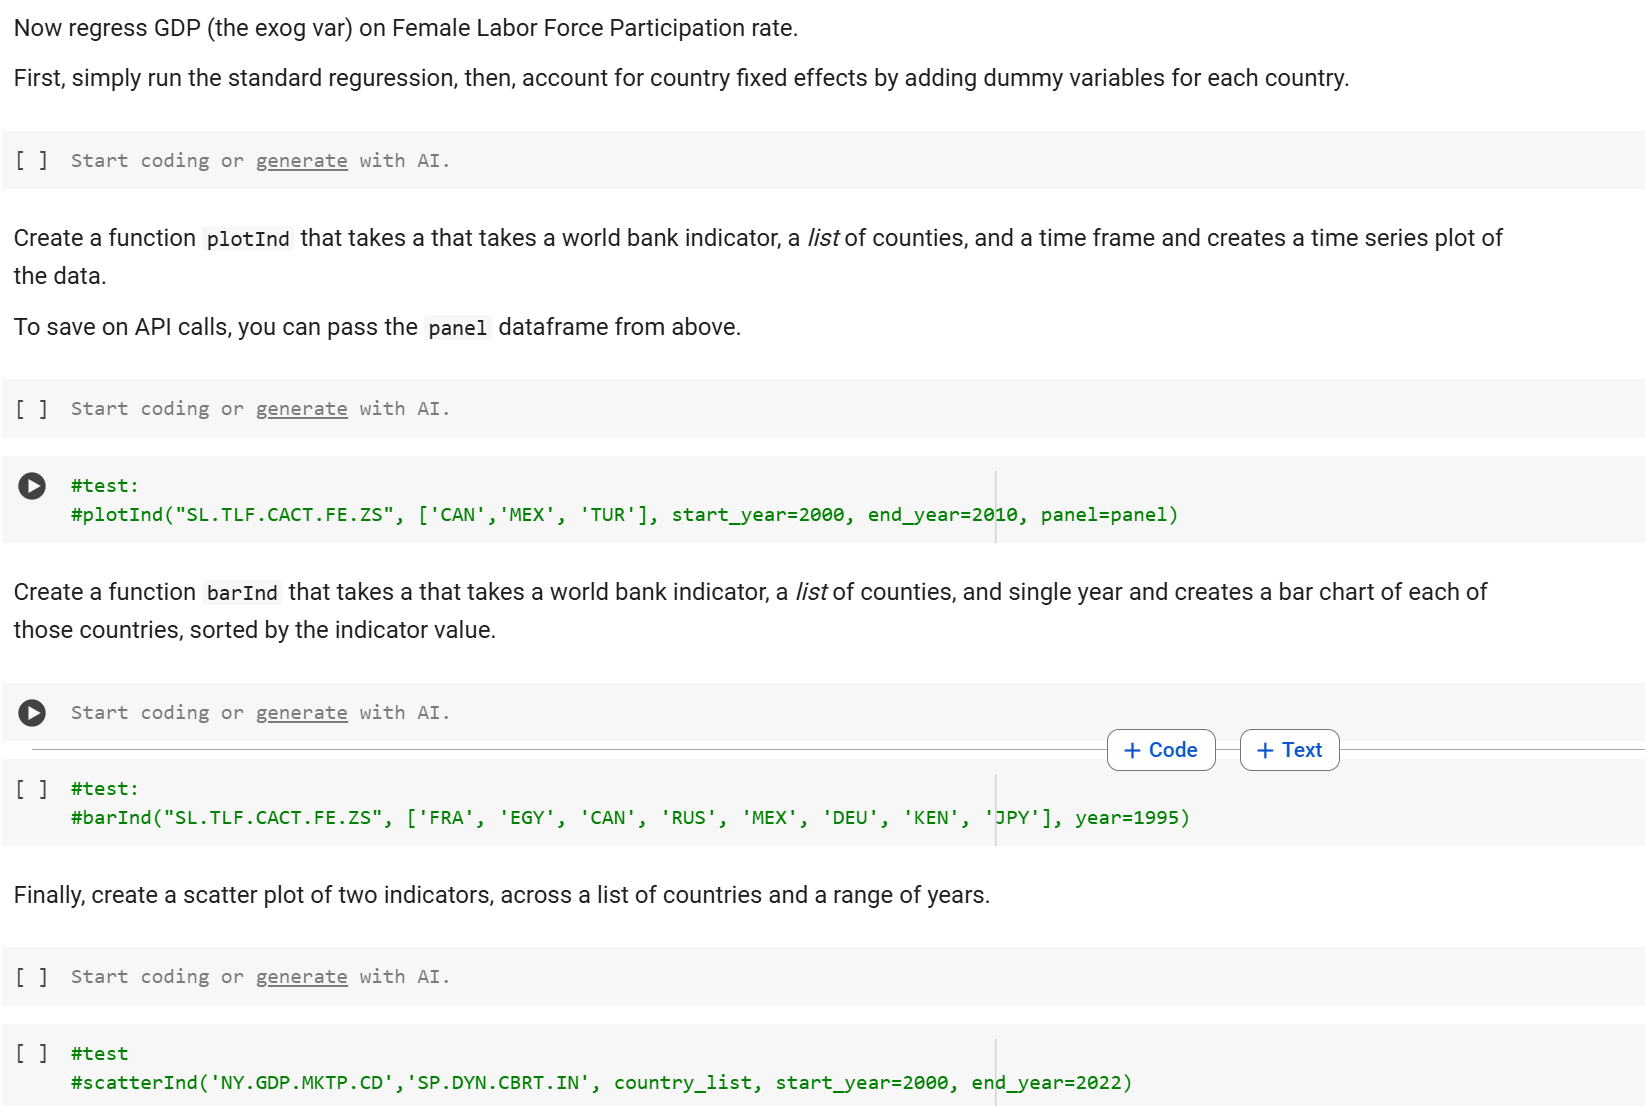Screen dimensions: 1645x1106
Task: Select the "First, simply run the standard reguression" paragraph
Action: pyautogui.click(x=681, y=78)
